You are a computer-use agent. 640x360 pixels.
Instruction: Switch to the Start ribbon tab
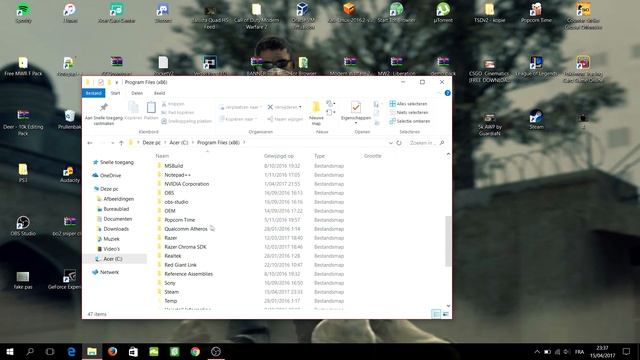tap(116, 93)
